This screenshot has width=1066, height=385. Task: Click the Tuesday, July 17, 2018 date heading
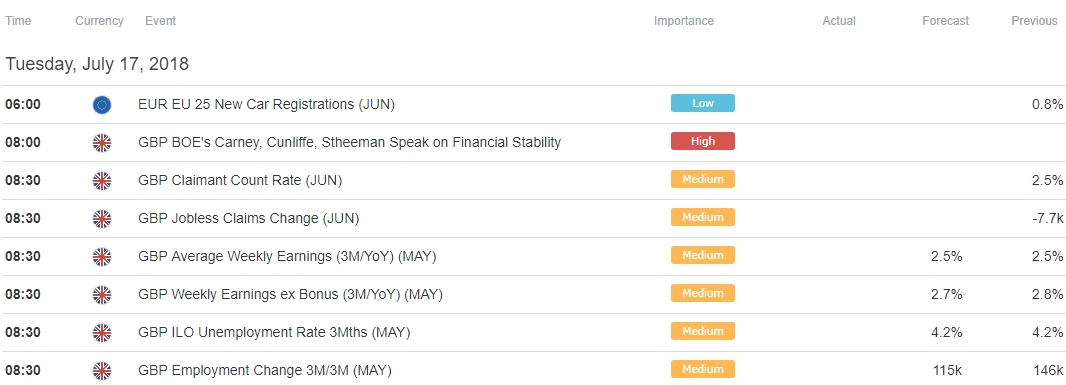(97, 65)
